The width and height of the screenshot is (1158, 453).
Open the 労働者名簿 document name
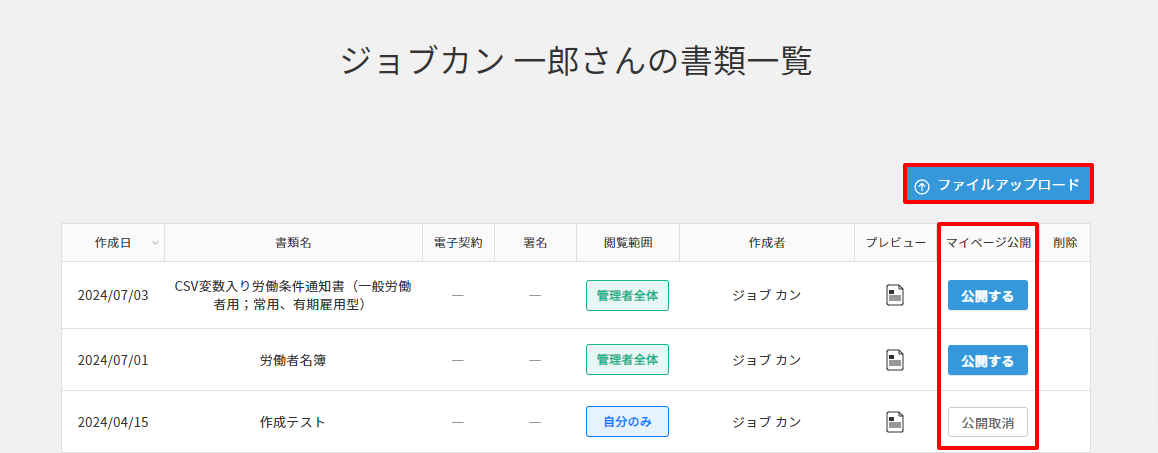(293, 360)
